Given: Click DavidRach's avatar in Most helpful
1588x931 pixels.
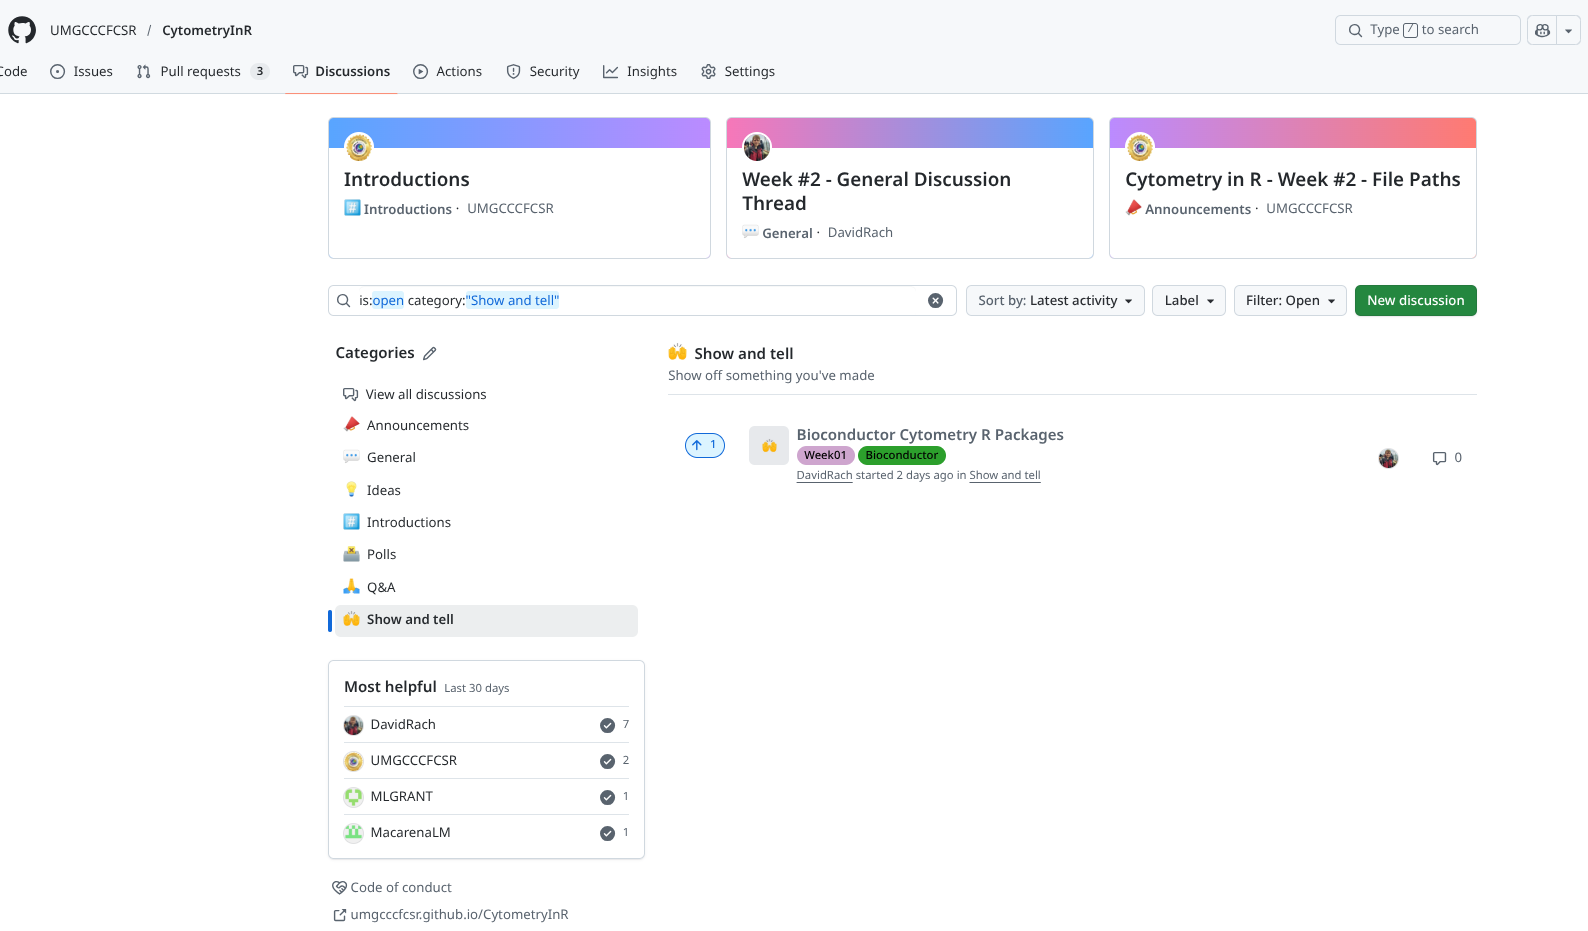Looking at the screenshot, I should [x=353, y=725].
